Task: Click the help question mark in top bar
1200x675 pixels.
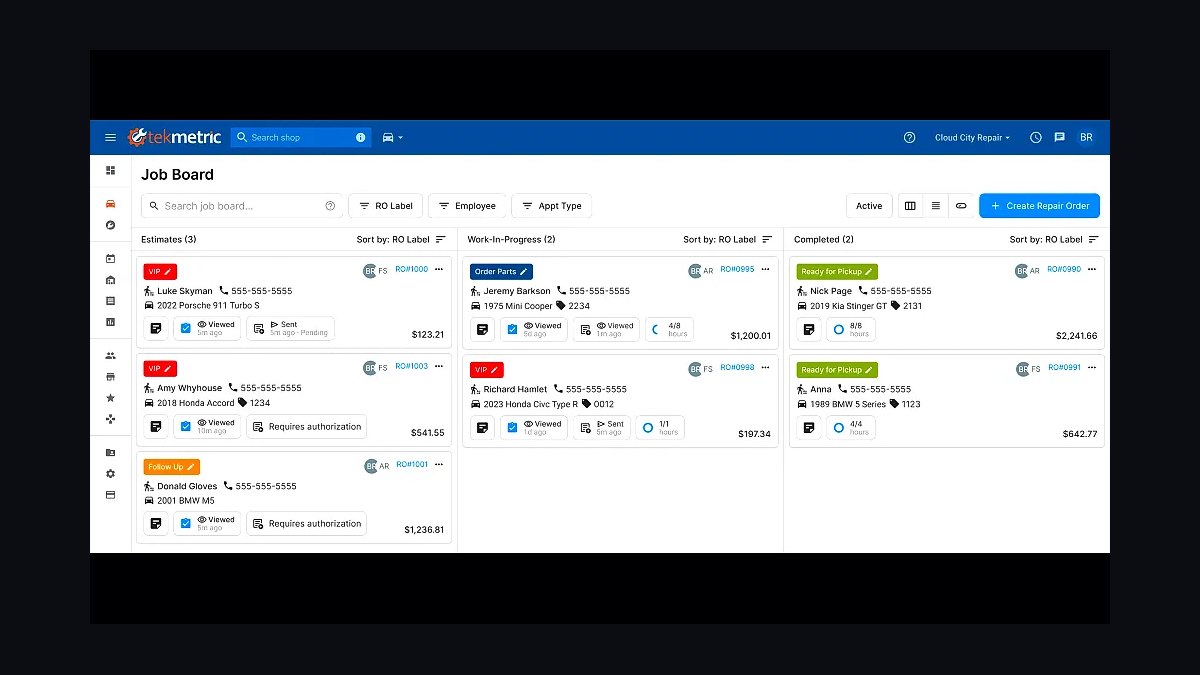Action: click(x=909, y=138)
